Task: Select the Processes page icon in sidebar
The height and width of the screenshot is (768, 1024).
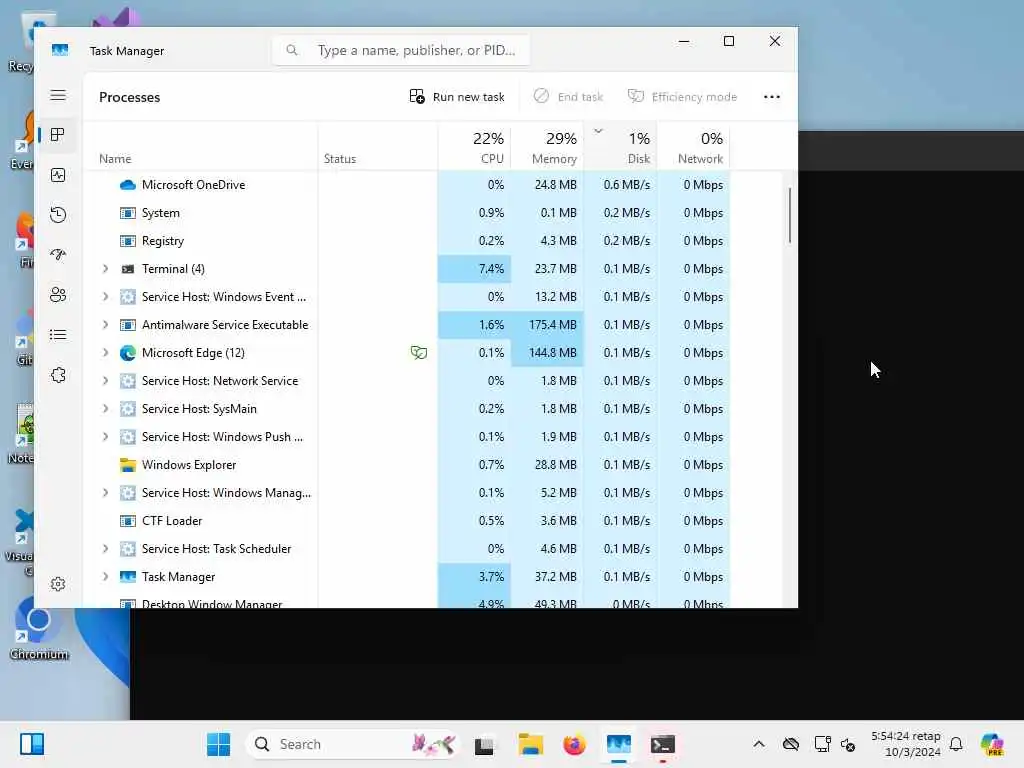Action: tap(58, 135)
